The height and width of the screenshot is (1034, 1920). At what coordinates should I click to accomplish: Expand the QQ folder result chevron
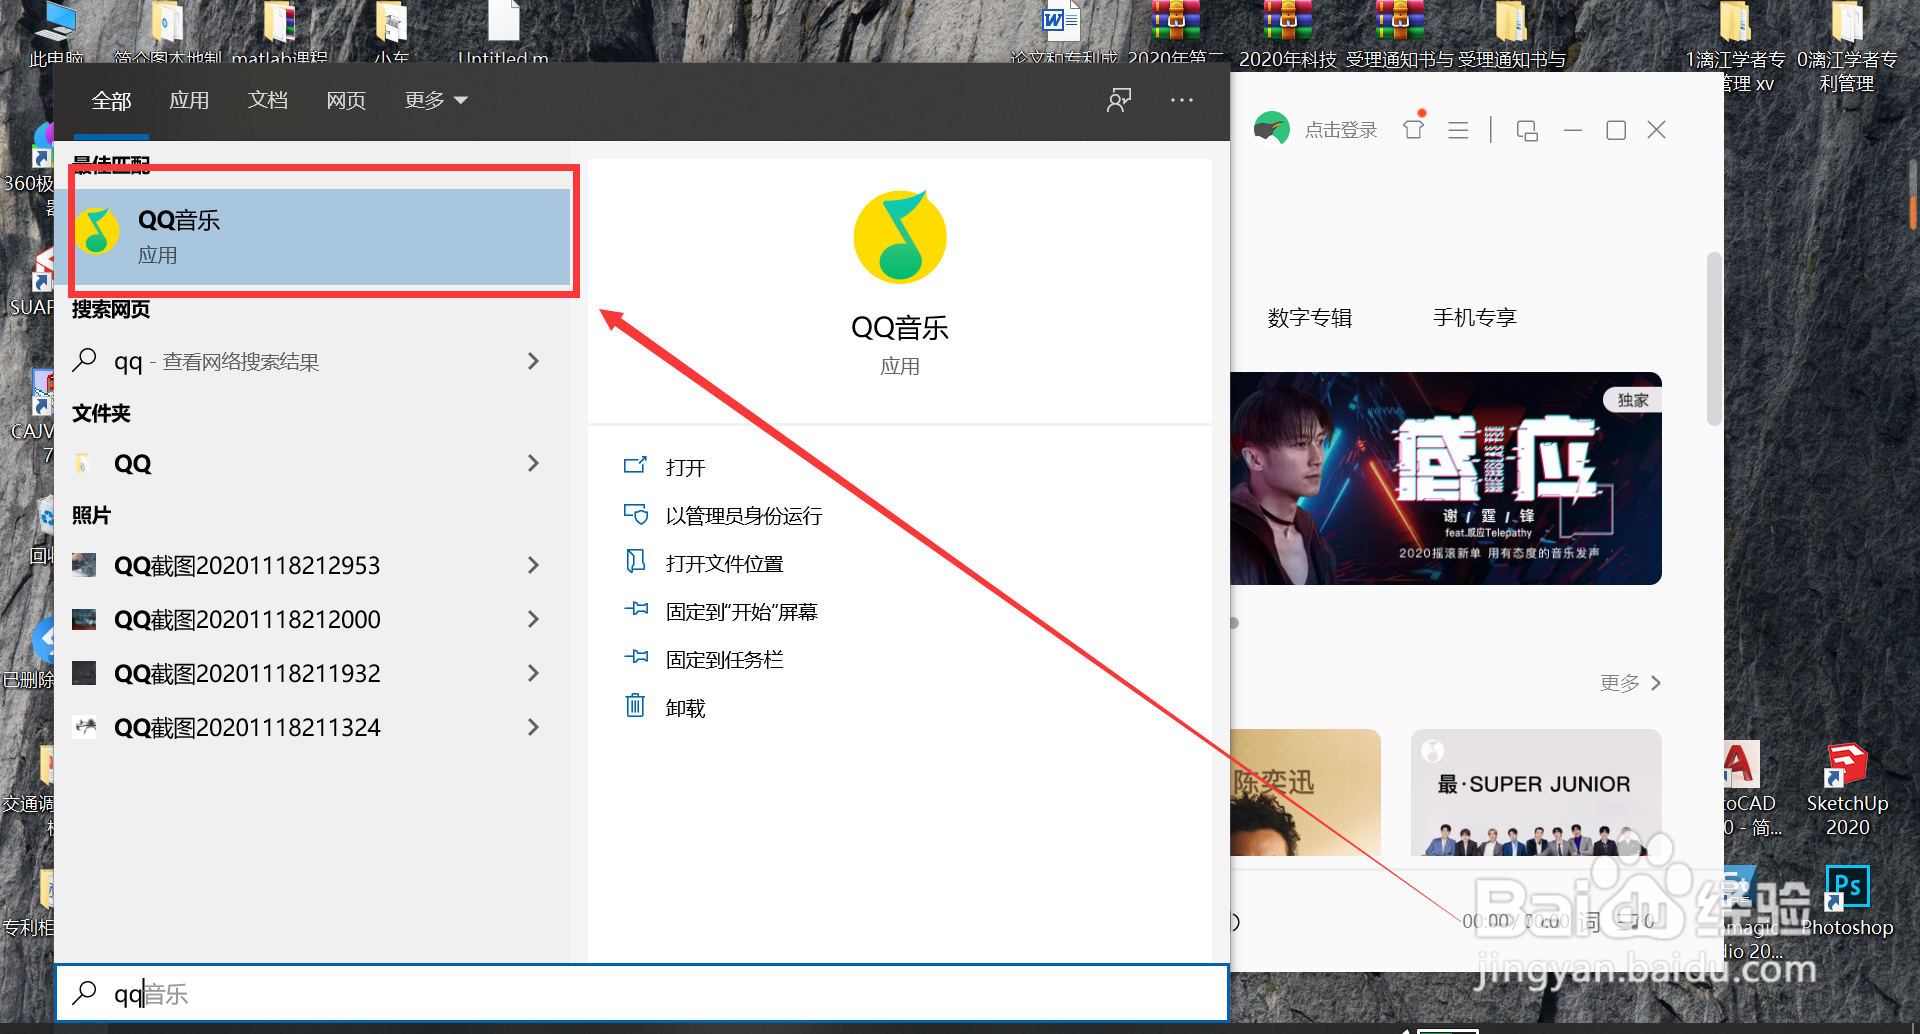[x=534, y=463]
